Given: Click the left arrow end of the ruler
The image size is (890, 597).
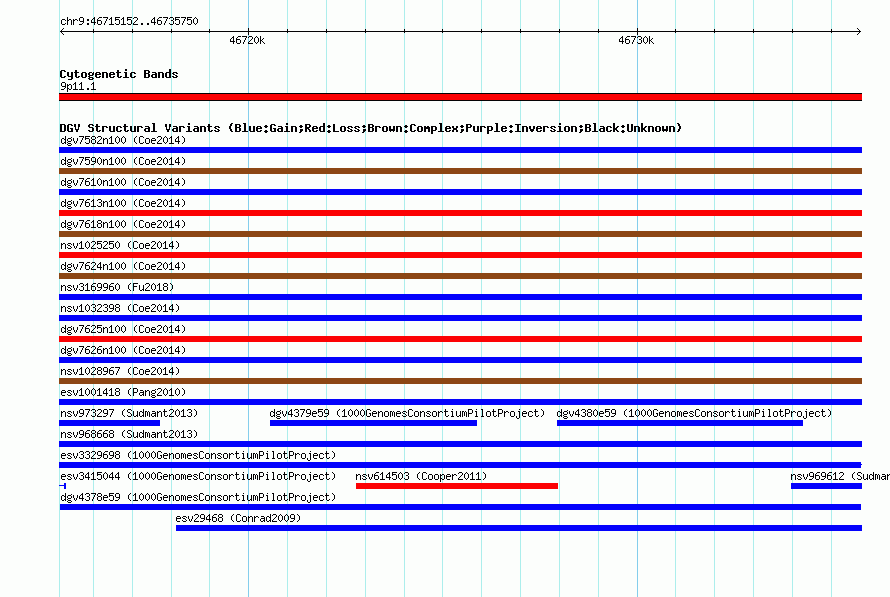Looking at the screenshot, I should (62, 31).
